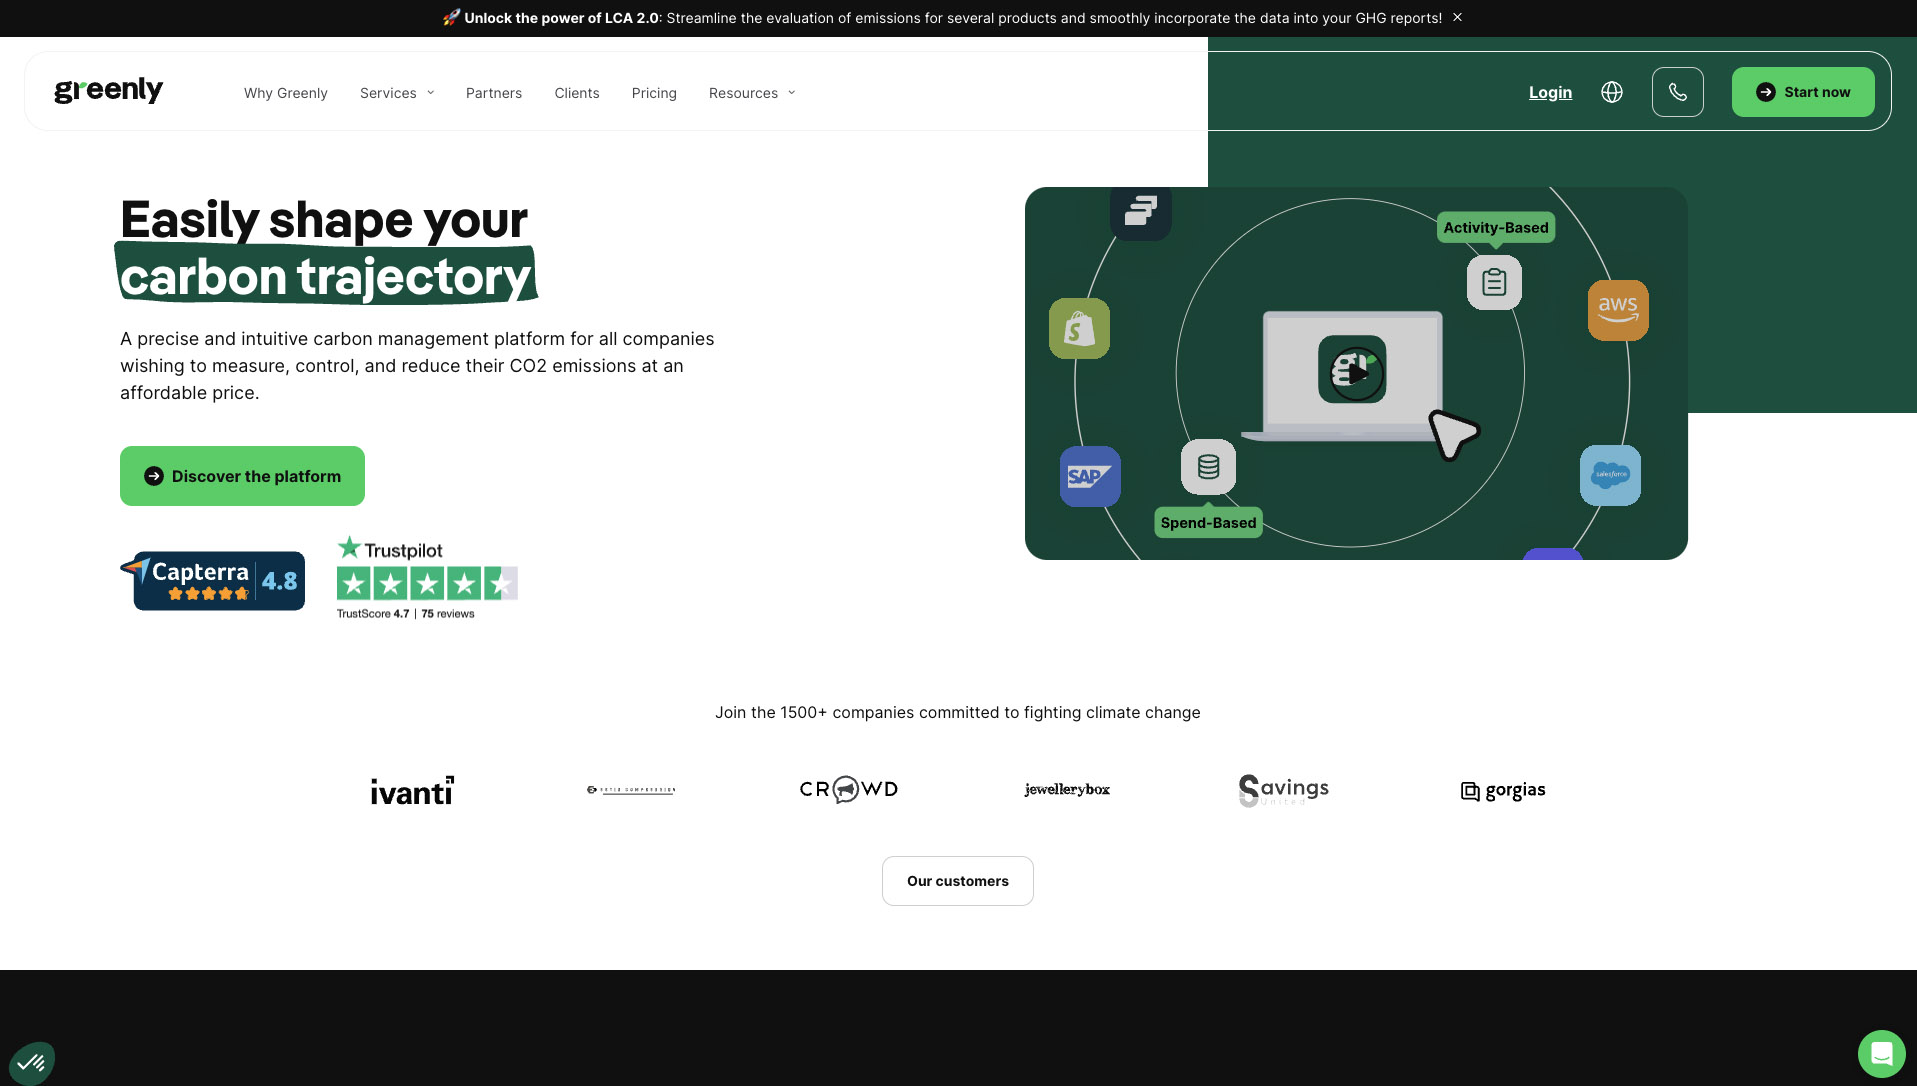
Task: Click the Login link
Action: click(1550, 92)
